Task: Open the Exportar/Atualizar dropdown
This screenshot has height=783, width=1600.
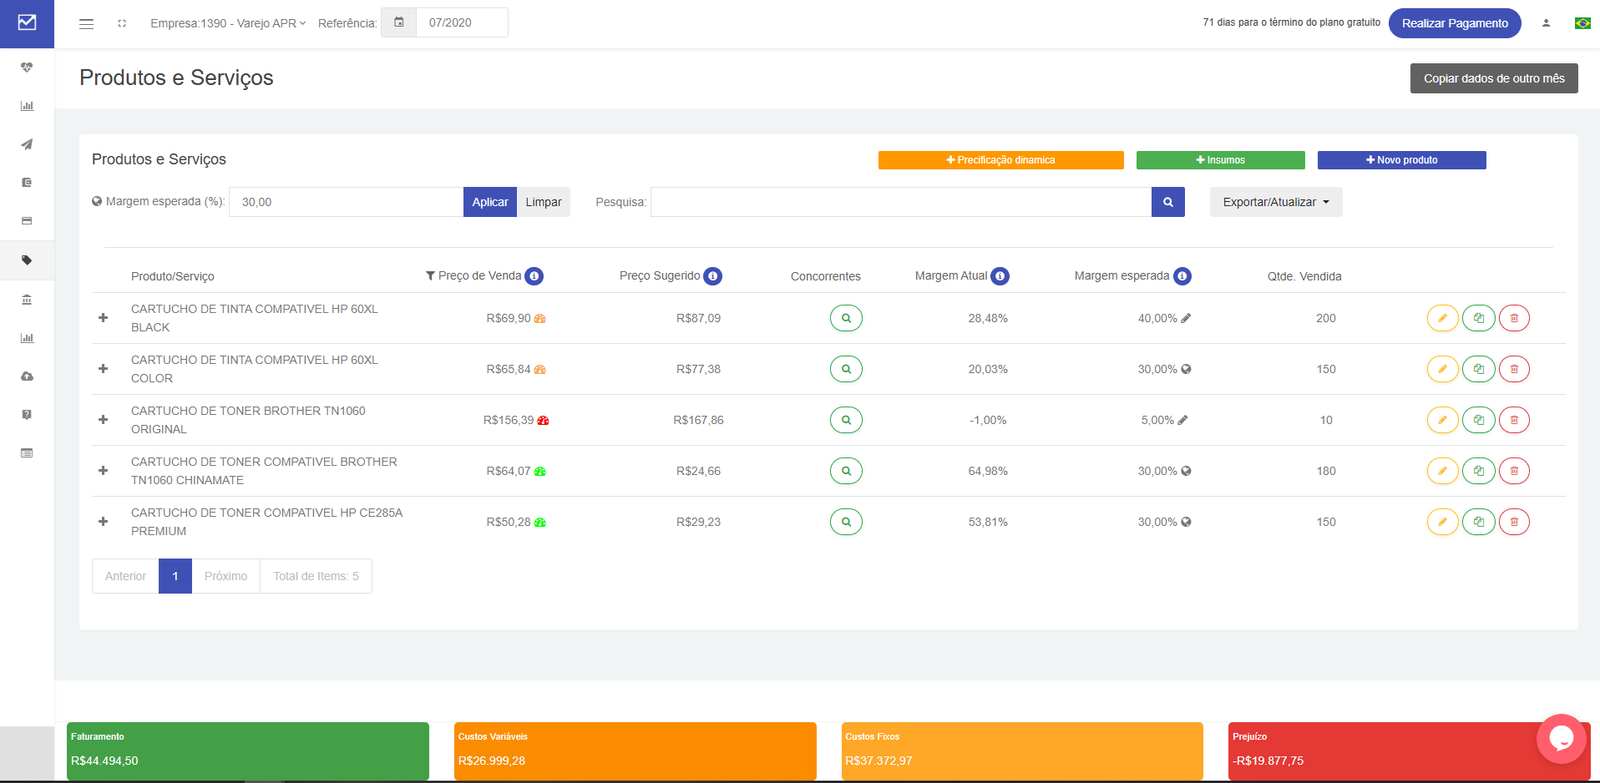Action: tap(1275, 202)
